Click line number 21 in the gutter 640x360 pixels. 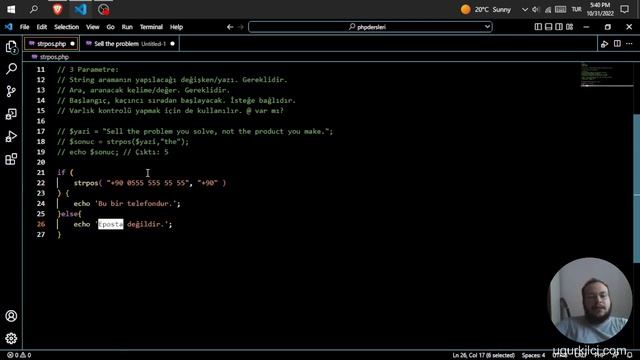[41, 173]
